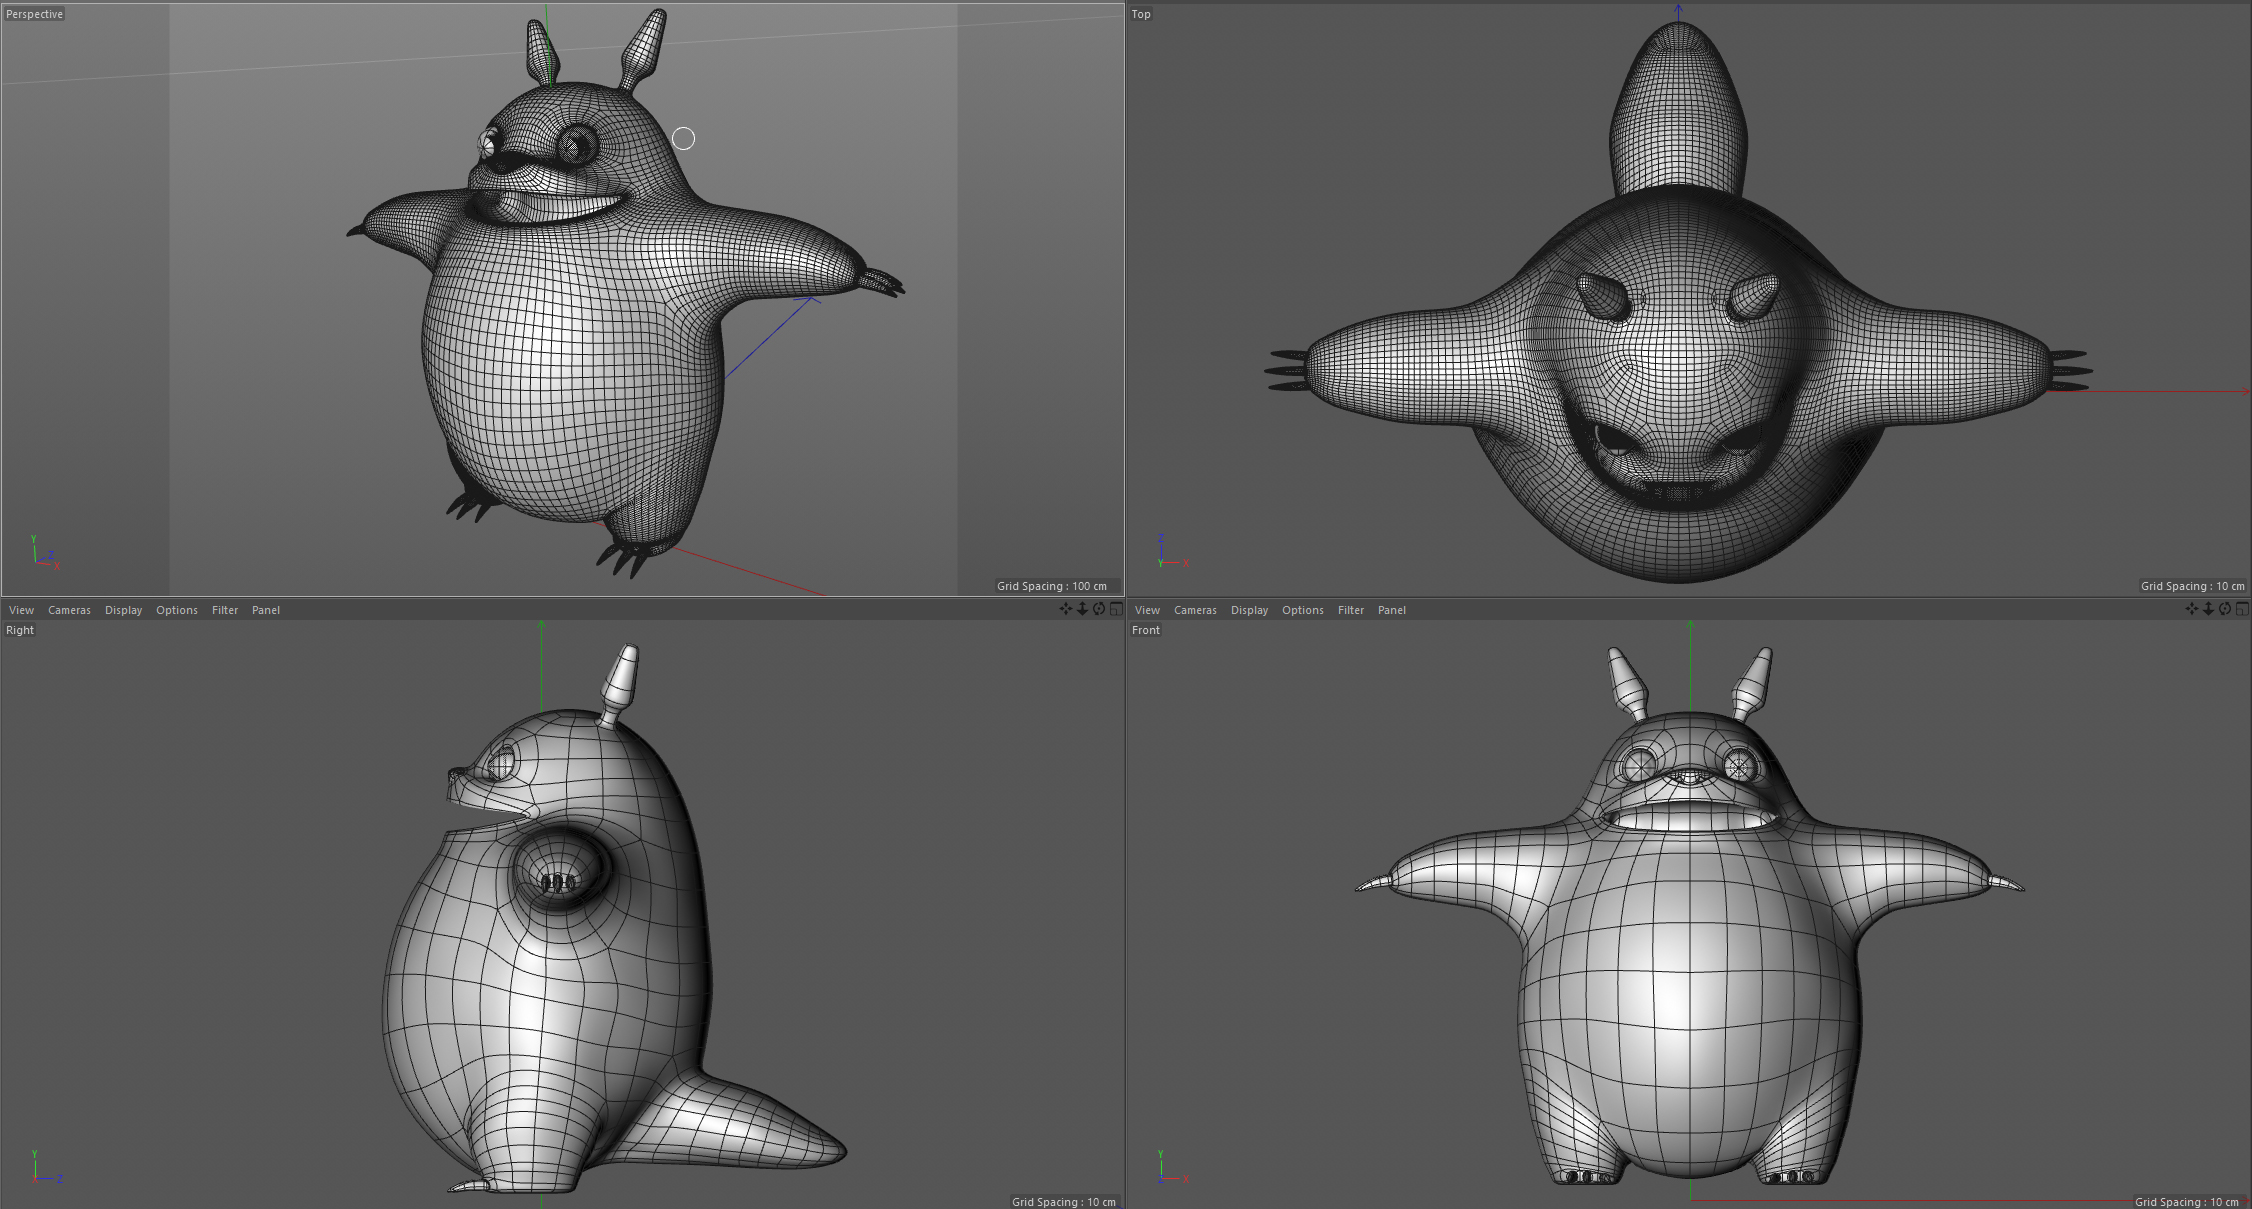Open Filter menu of Right viewport
Image resolution: width=2252 pixels, height=1209 pixels.
tap(225, 610)
